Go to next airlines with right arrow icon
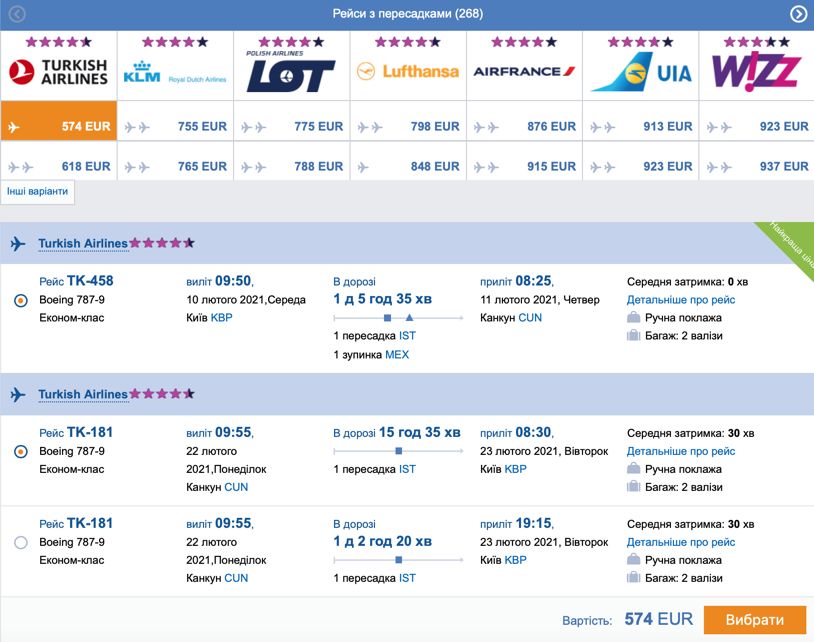 coord(798,14)
